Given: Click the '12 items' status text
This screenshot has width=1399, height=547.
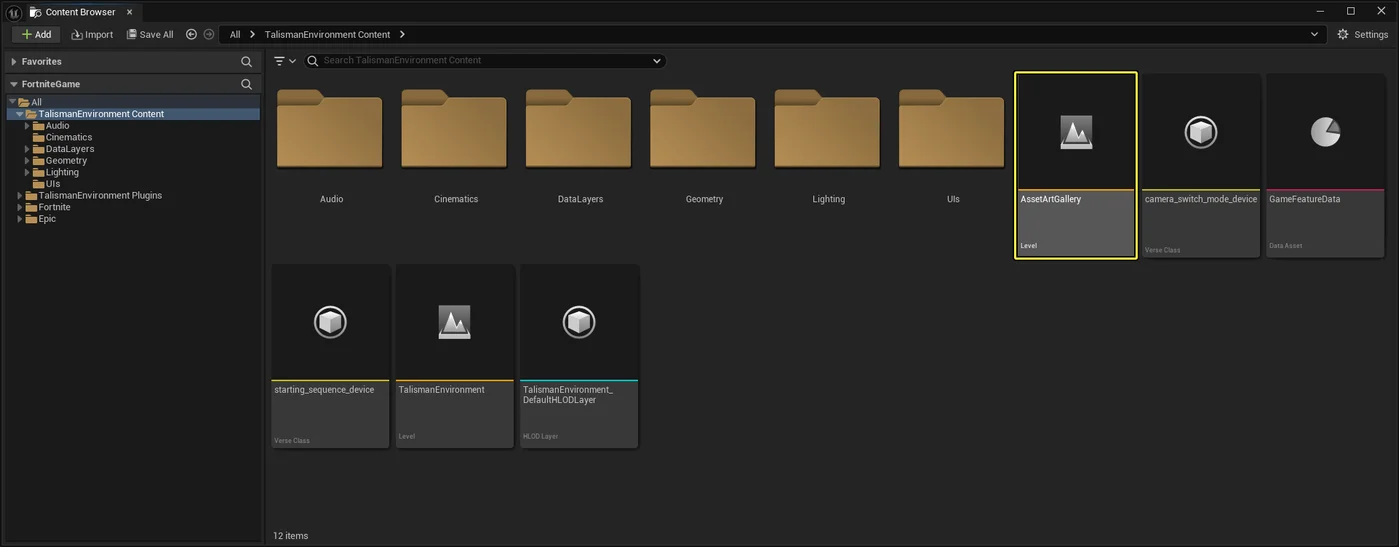Looking at the screenshot, I should pyautogui.click(x=291, y=536).
